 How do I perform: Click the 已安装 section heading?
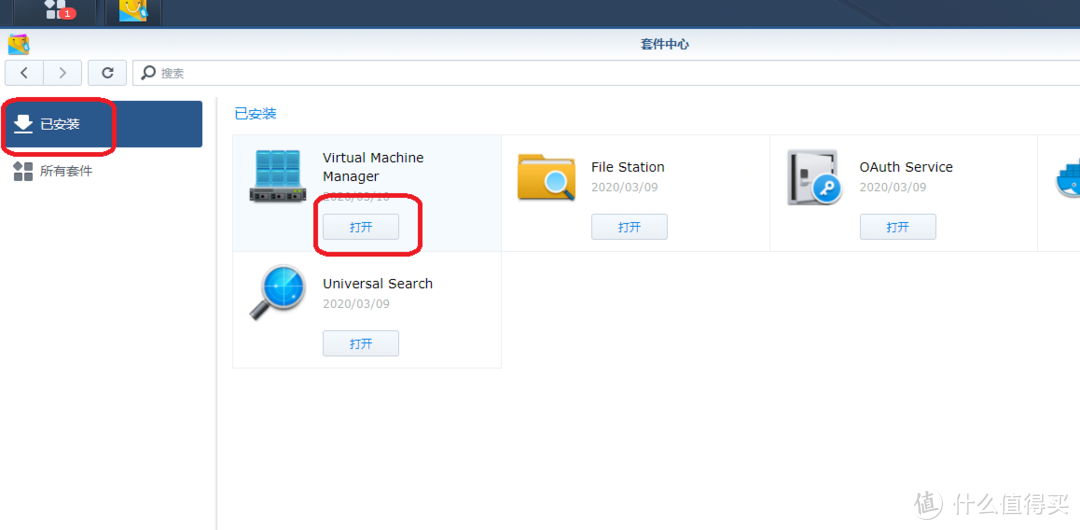pyautogui.click(x=256, y=114)
